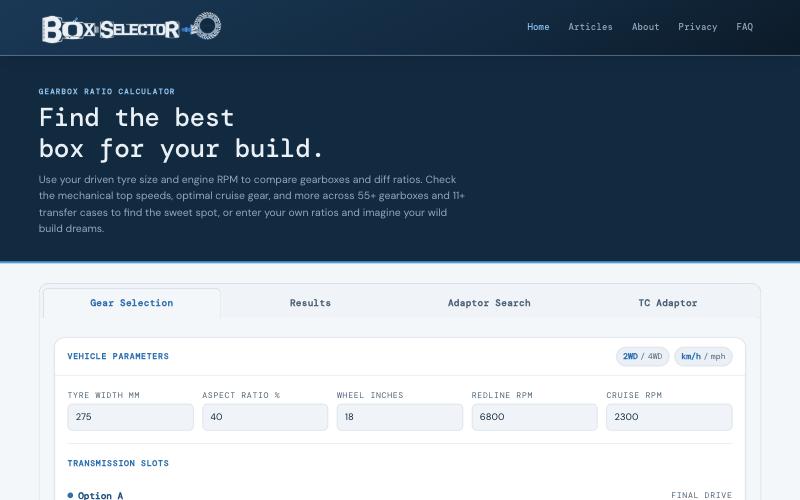Click the 'FINAL DRIVE' label

[702, 495]
